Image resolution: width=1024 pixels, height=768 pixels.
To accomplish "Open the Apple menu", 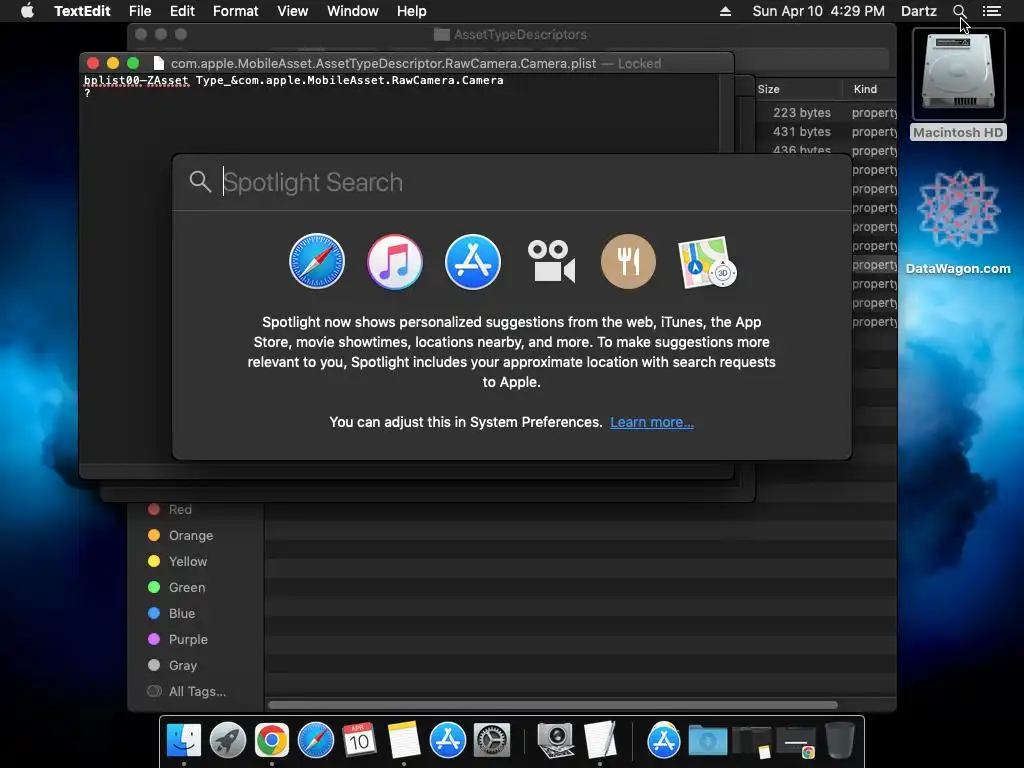I will tap(27, 11).
